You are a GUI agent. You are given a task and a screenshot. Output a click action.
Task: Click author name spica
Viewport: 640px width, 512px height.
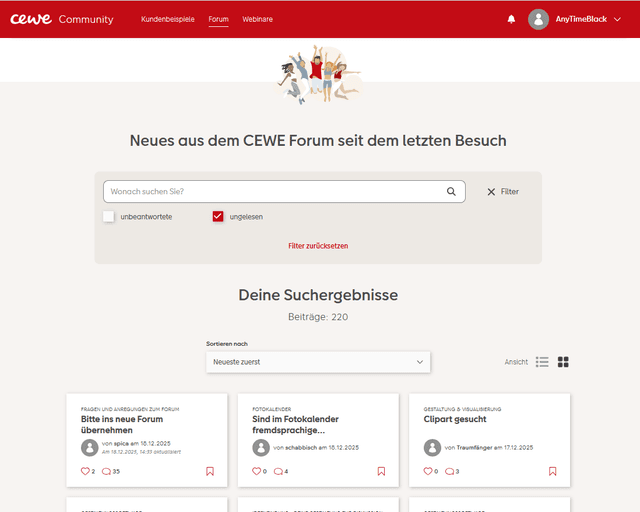(x=121, y=443)
